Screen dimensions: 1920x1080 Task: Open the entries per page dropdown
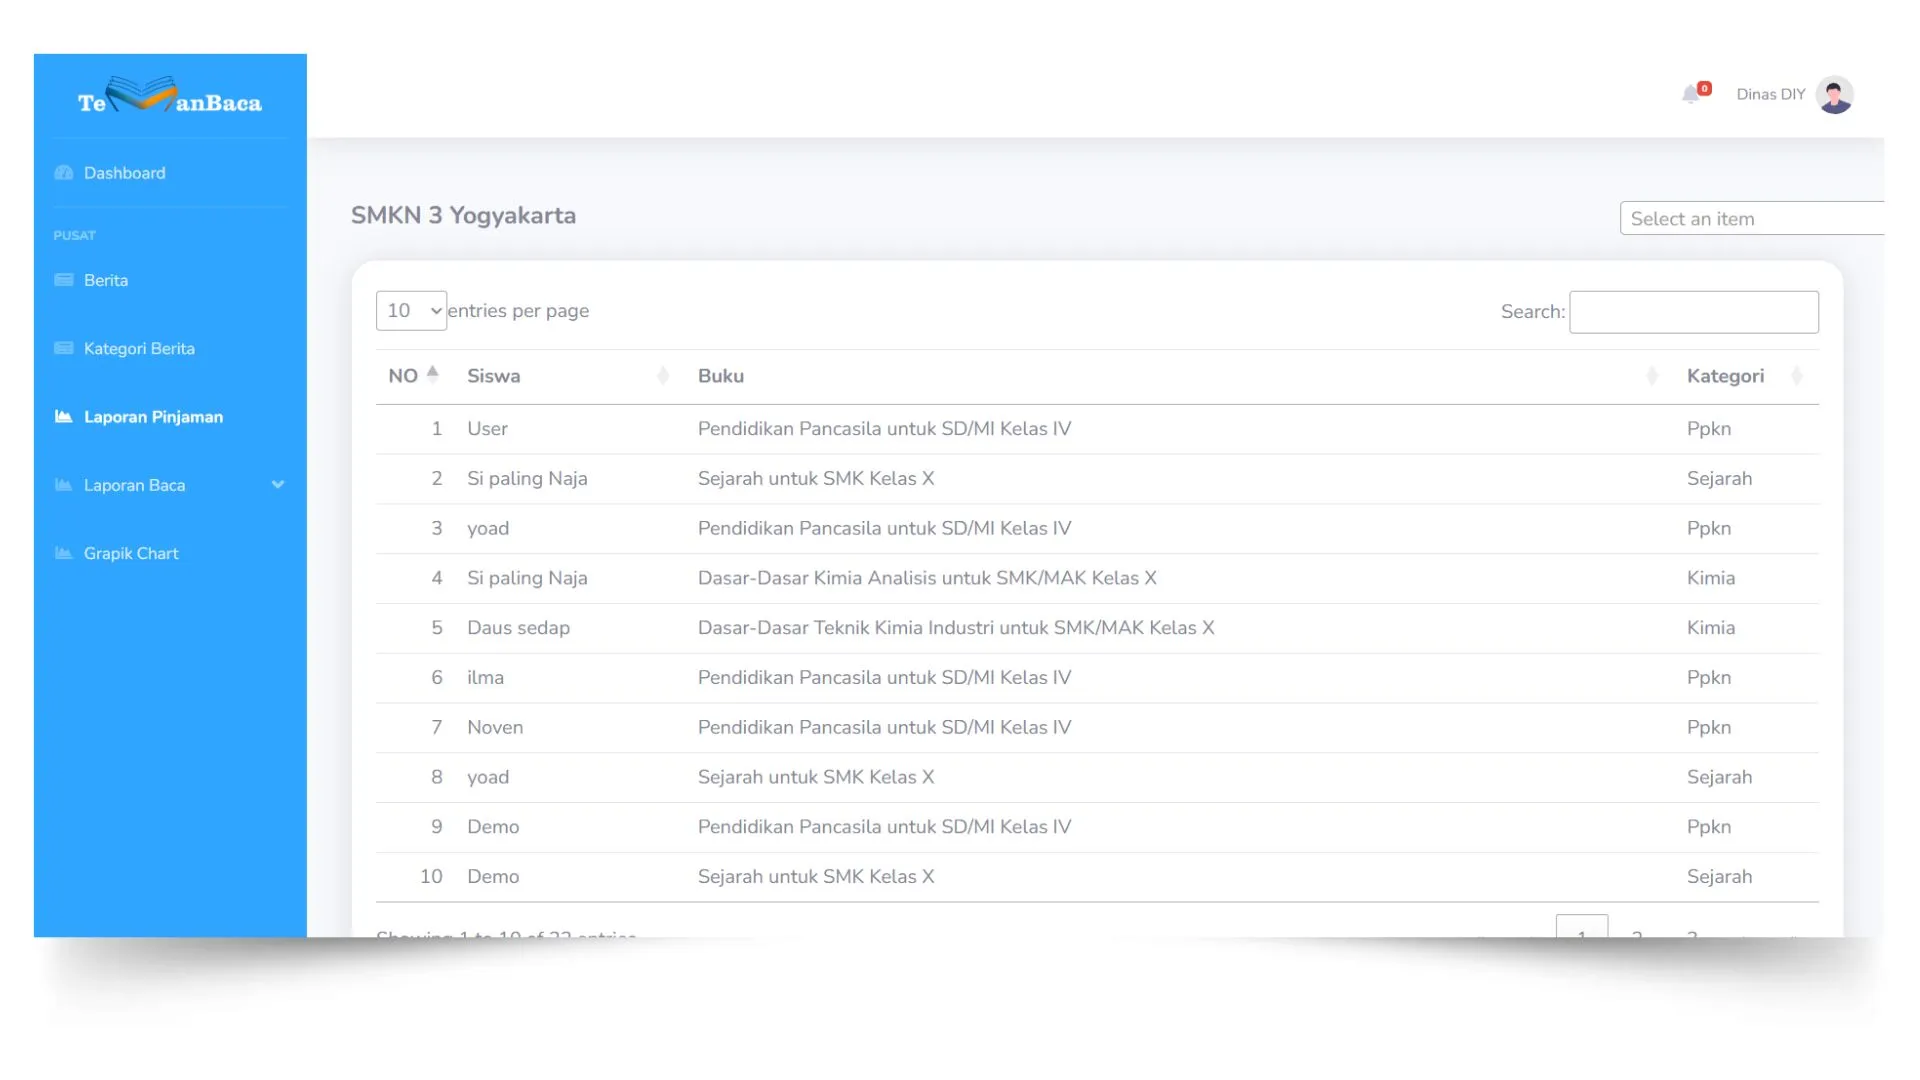coord(411,311)
